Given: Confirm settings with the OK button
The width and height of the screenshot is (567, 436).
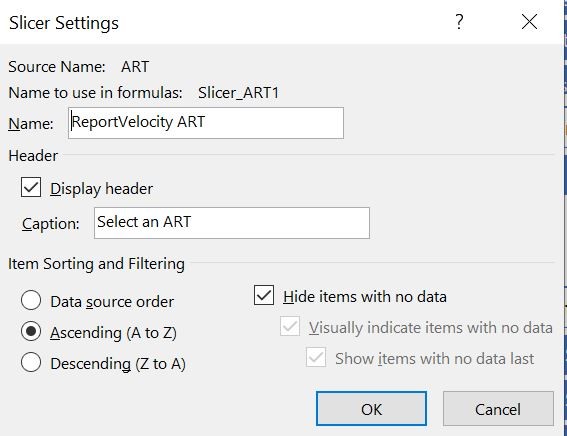Looking at the screenshot, I should coord(371,409).
